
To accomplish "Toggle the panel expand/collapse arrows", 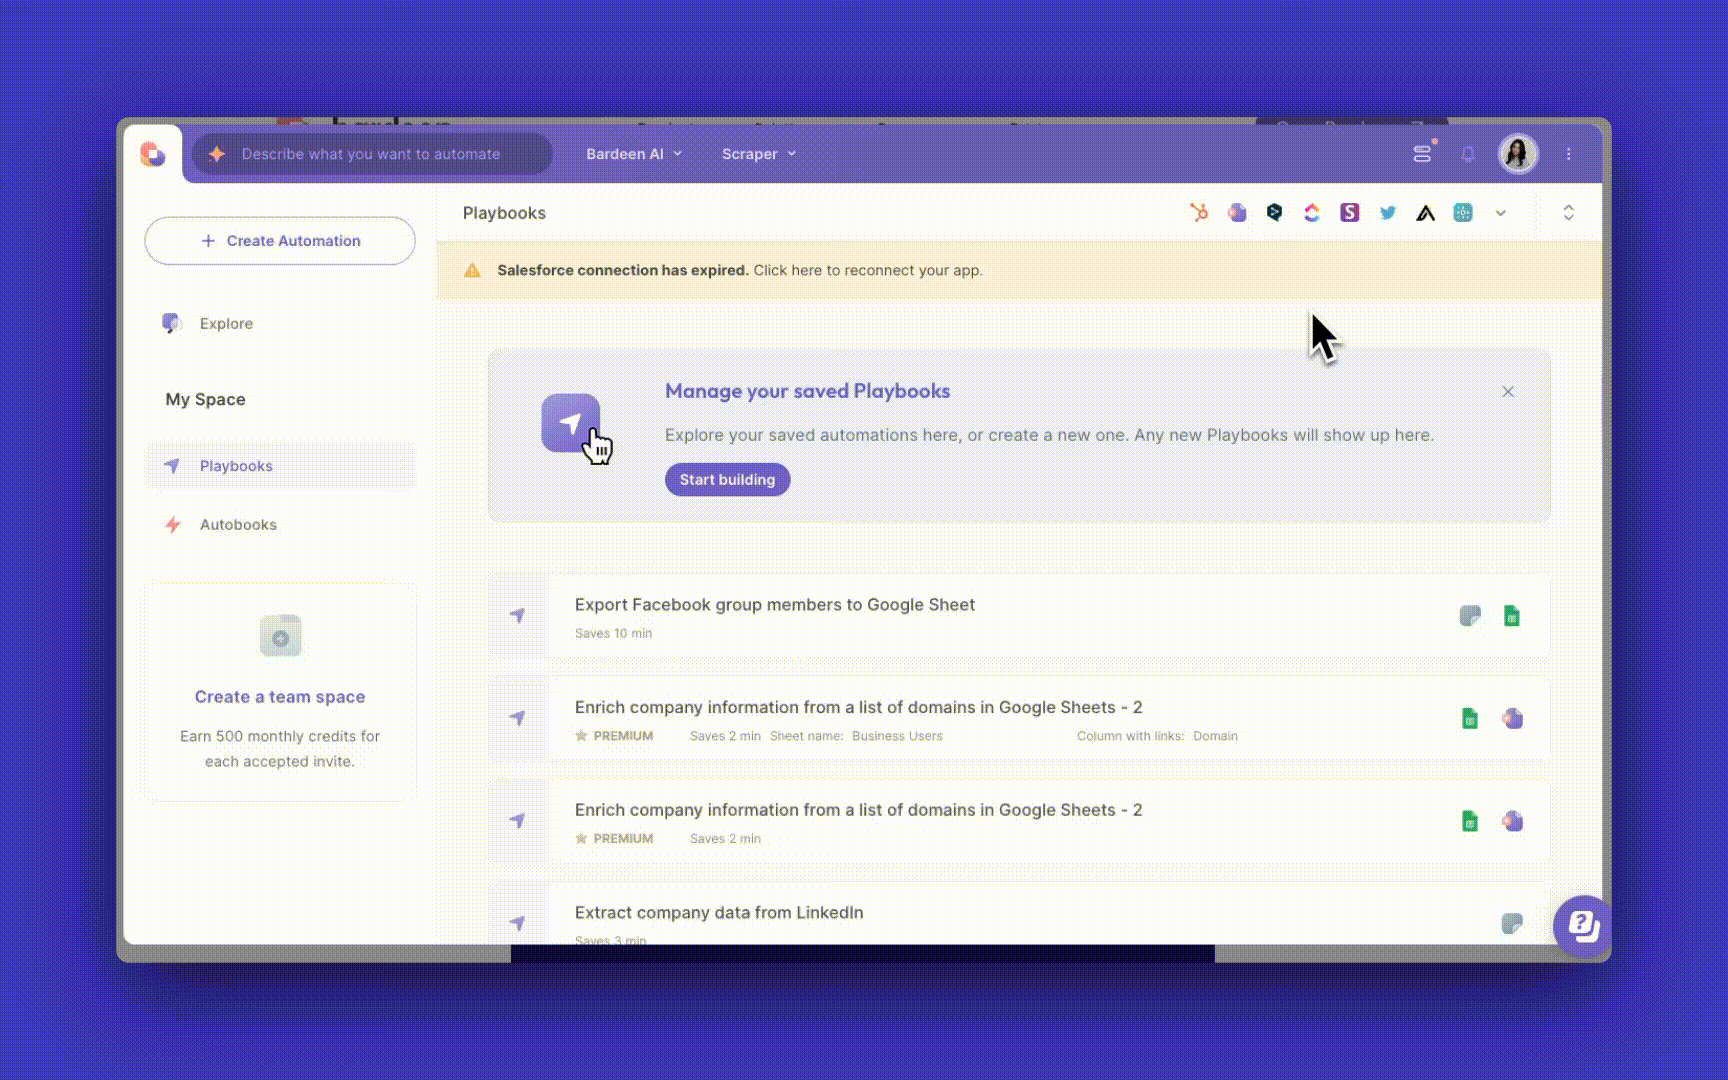I will 1568,212.
